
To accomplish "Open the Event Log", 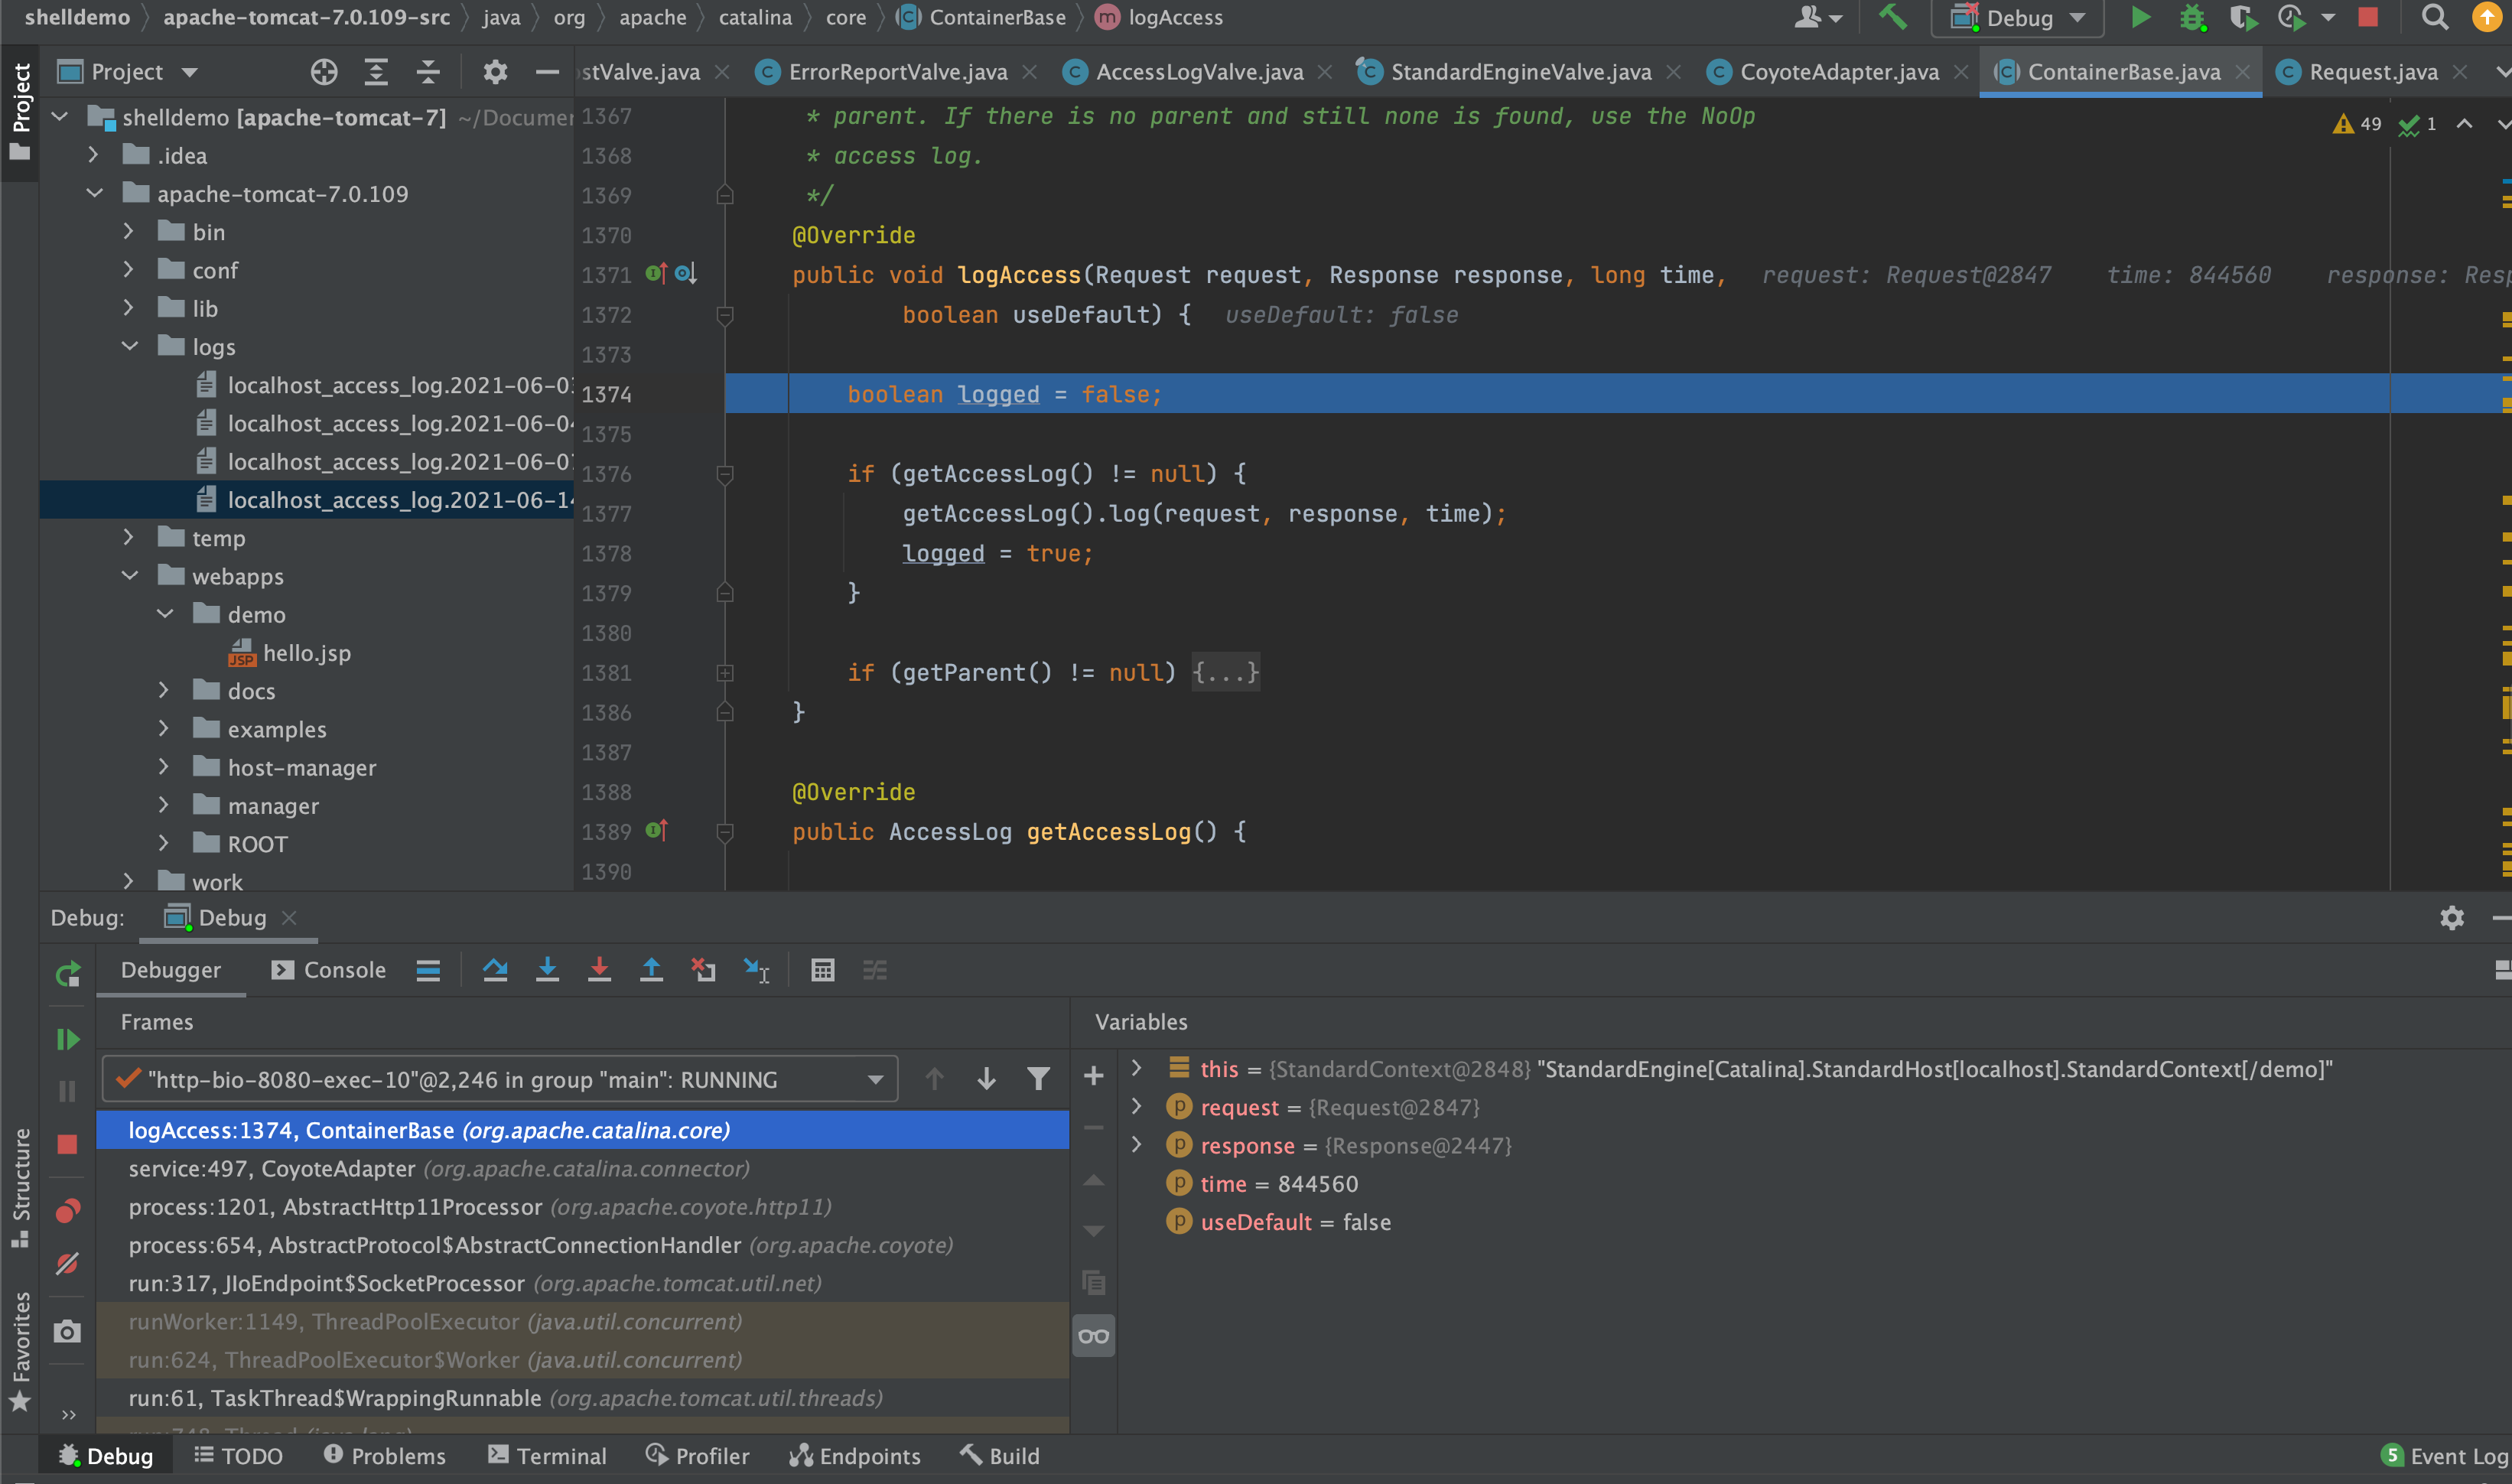I will click(2444, 1456).
